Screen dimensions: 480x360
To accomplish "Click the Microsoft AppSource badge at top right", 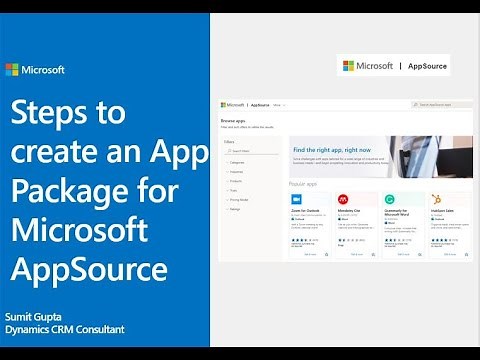I will 393,66.
